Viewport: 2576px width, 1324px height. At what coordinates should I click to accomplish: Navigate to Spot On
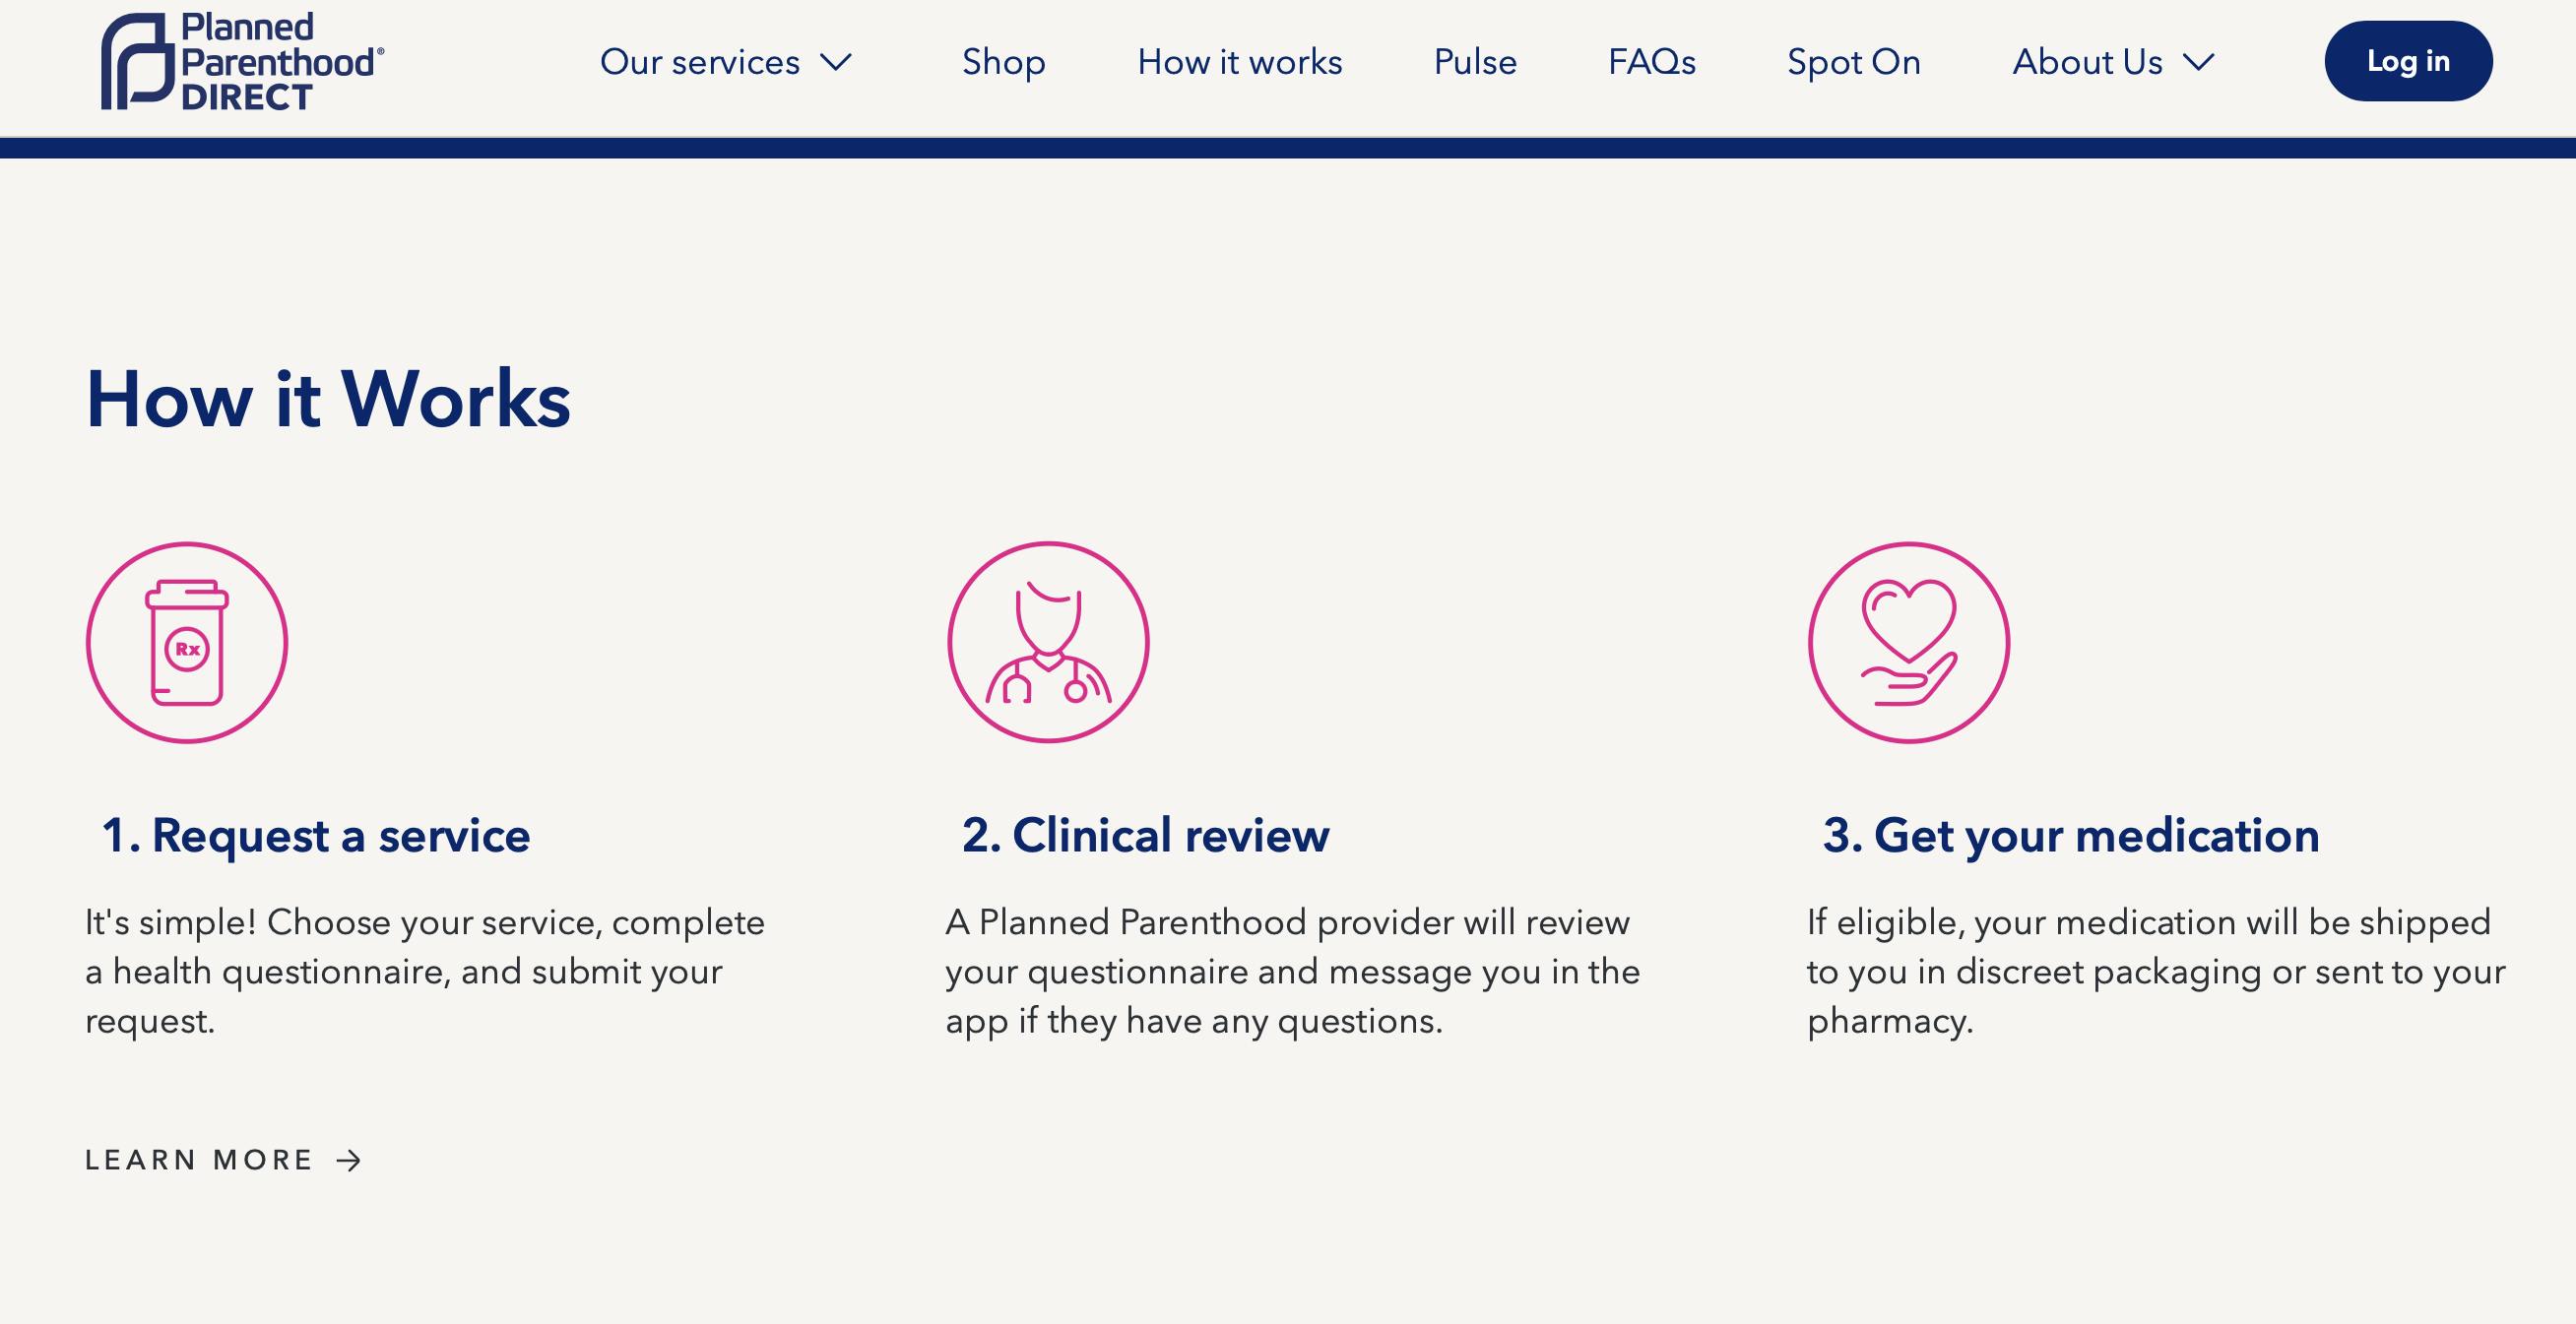1854,62
